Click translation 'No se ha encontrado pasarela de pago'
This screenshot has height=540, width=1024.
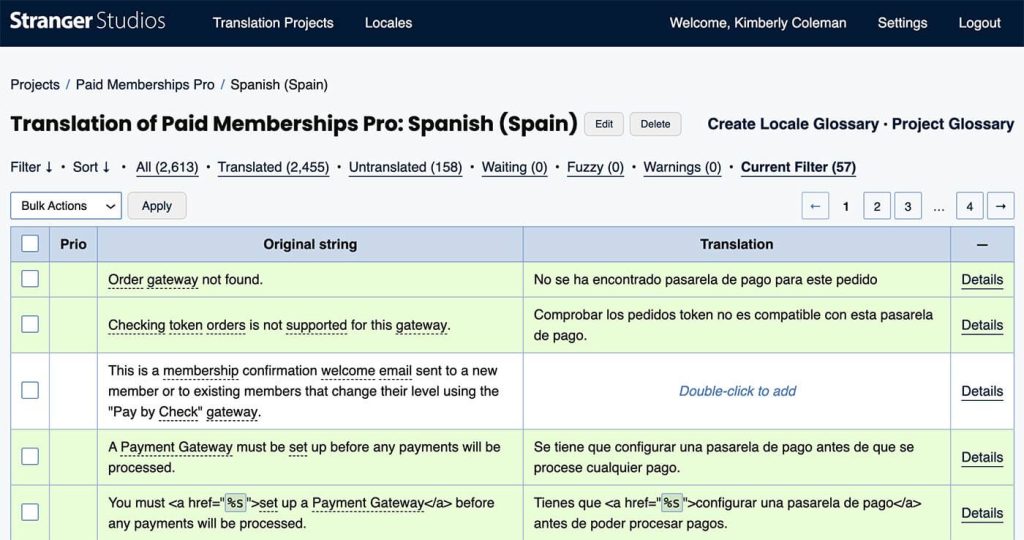point(705,279)
